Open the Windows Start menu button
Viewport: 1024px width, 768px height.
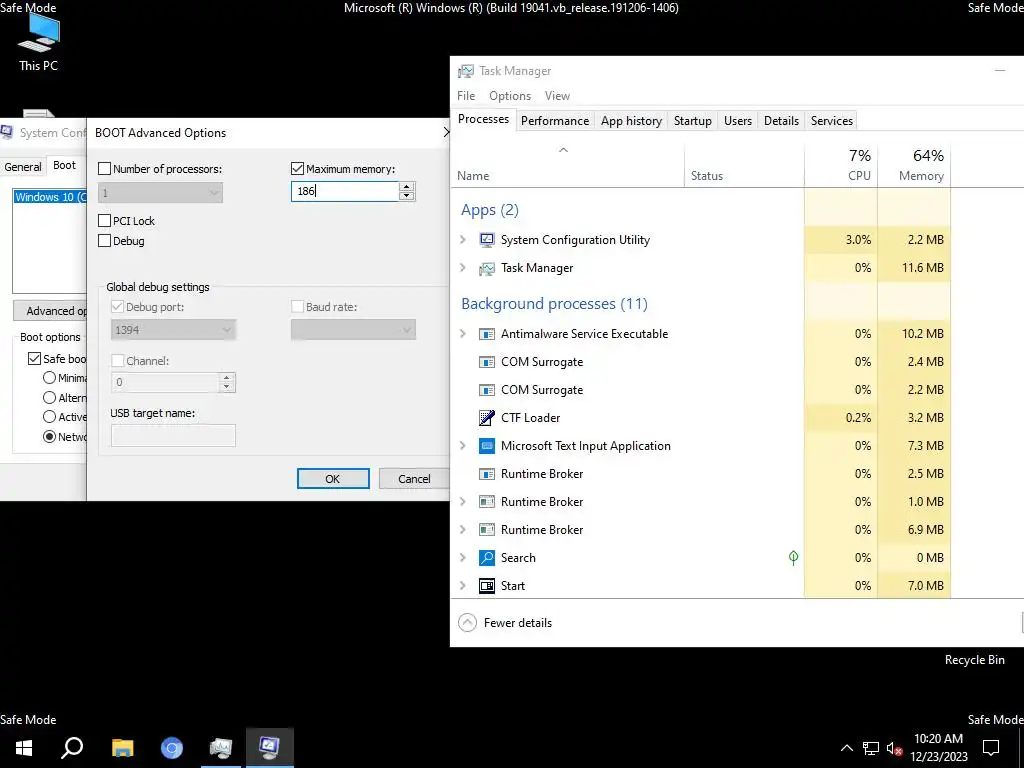24,748
